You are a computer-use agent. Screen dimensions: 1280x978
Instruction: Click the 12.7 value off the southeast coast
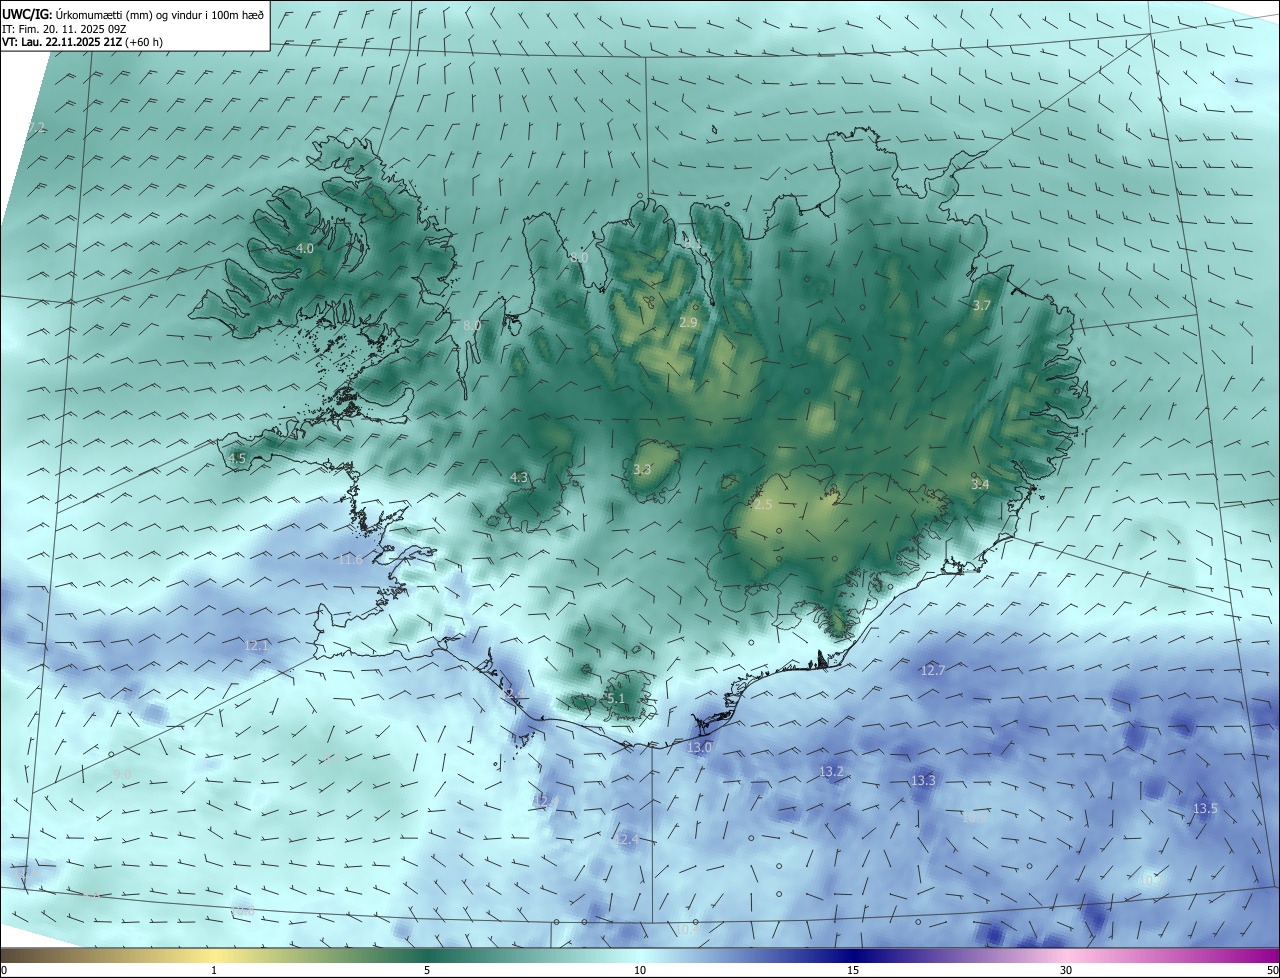(932, 670)
